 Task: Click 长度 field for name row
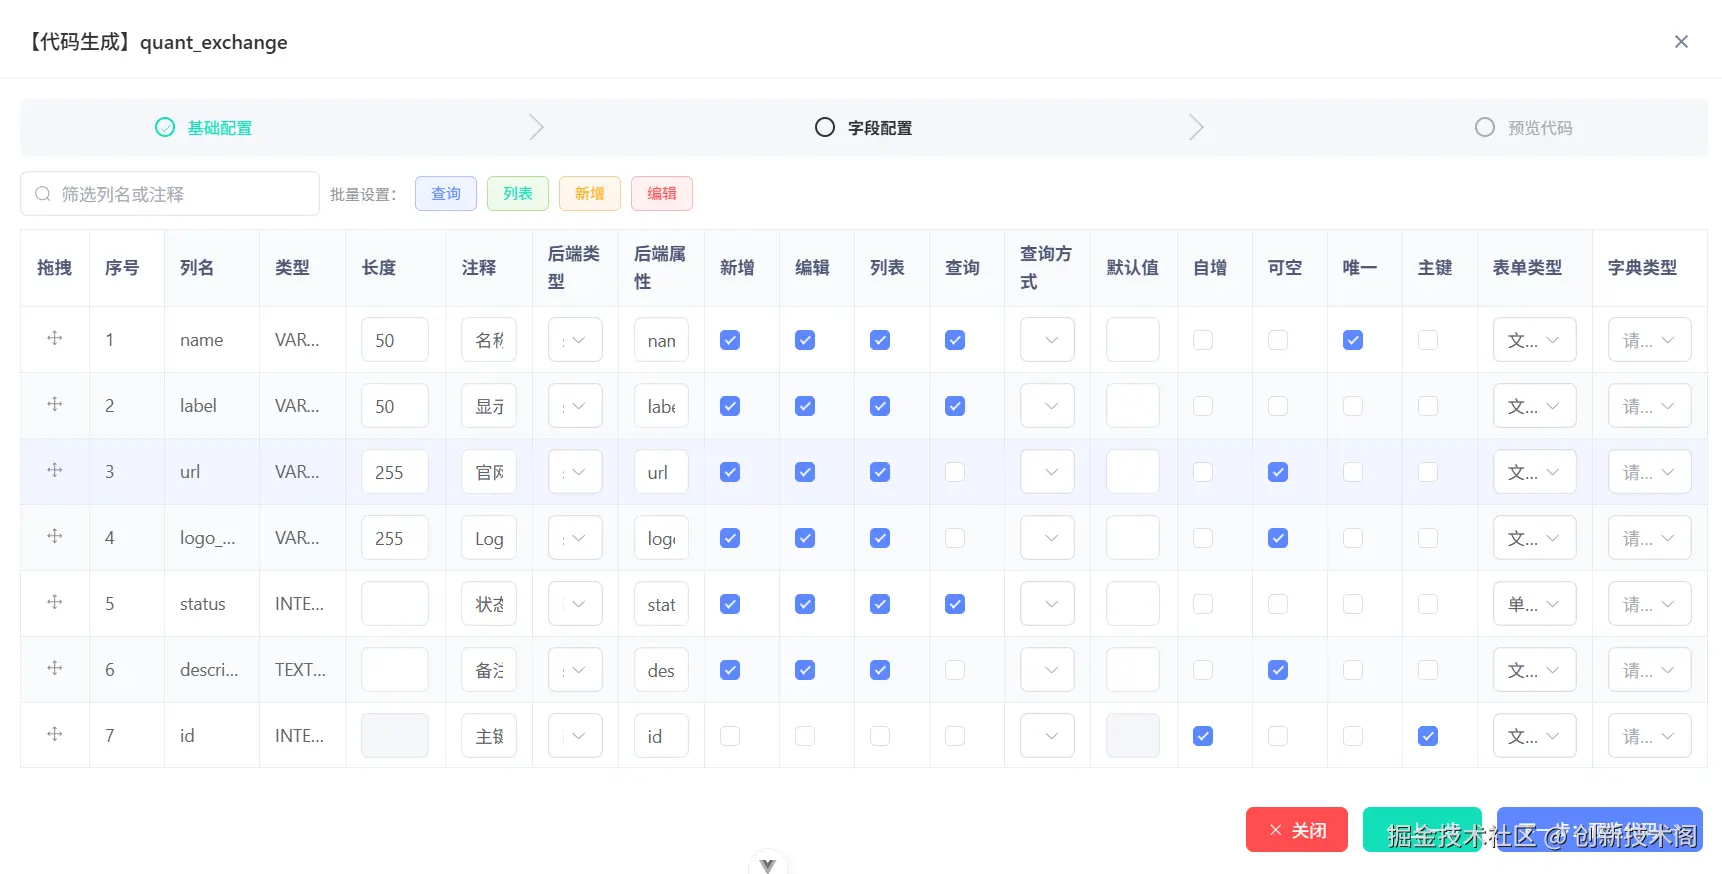click(395, 340)
